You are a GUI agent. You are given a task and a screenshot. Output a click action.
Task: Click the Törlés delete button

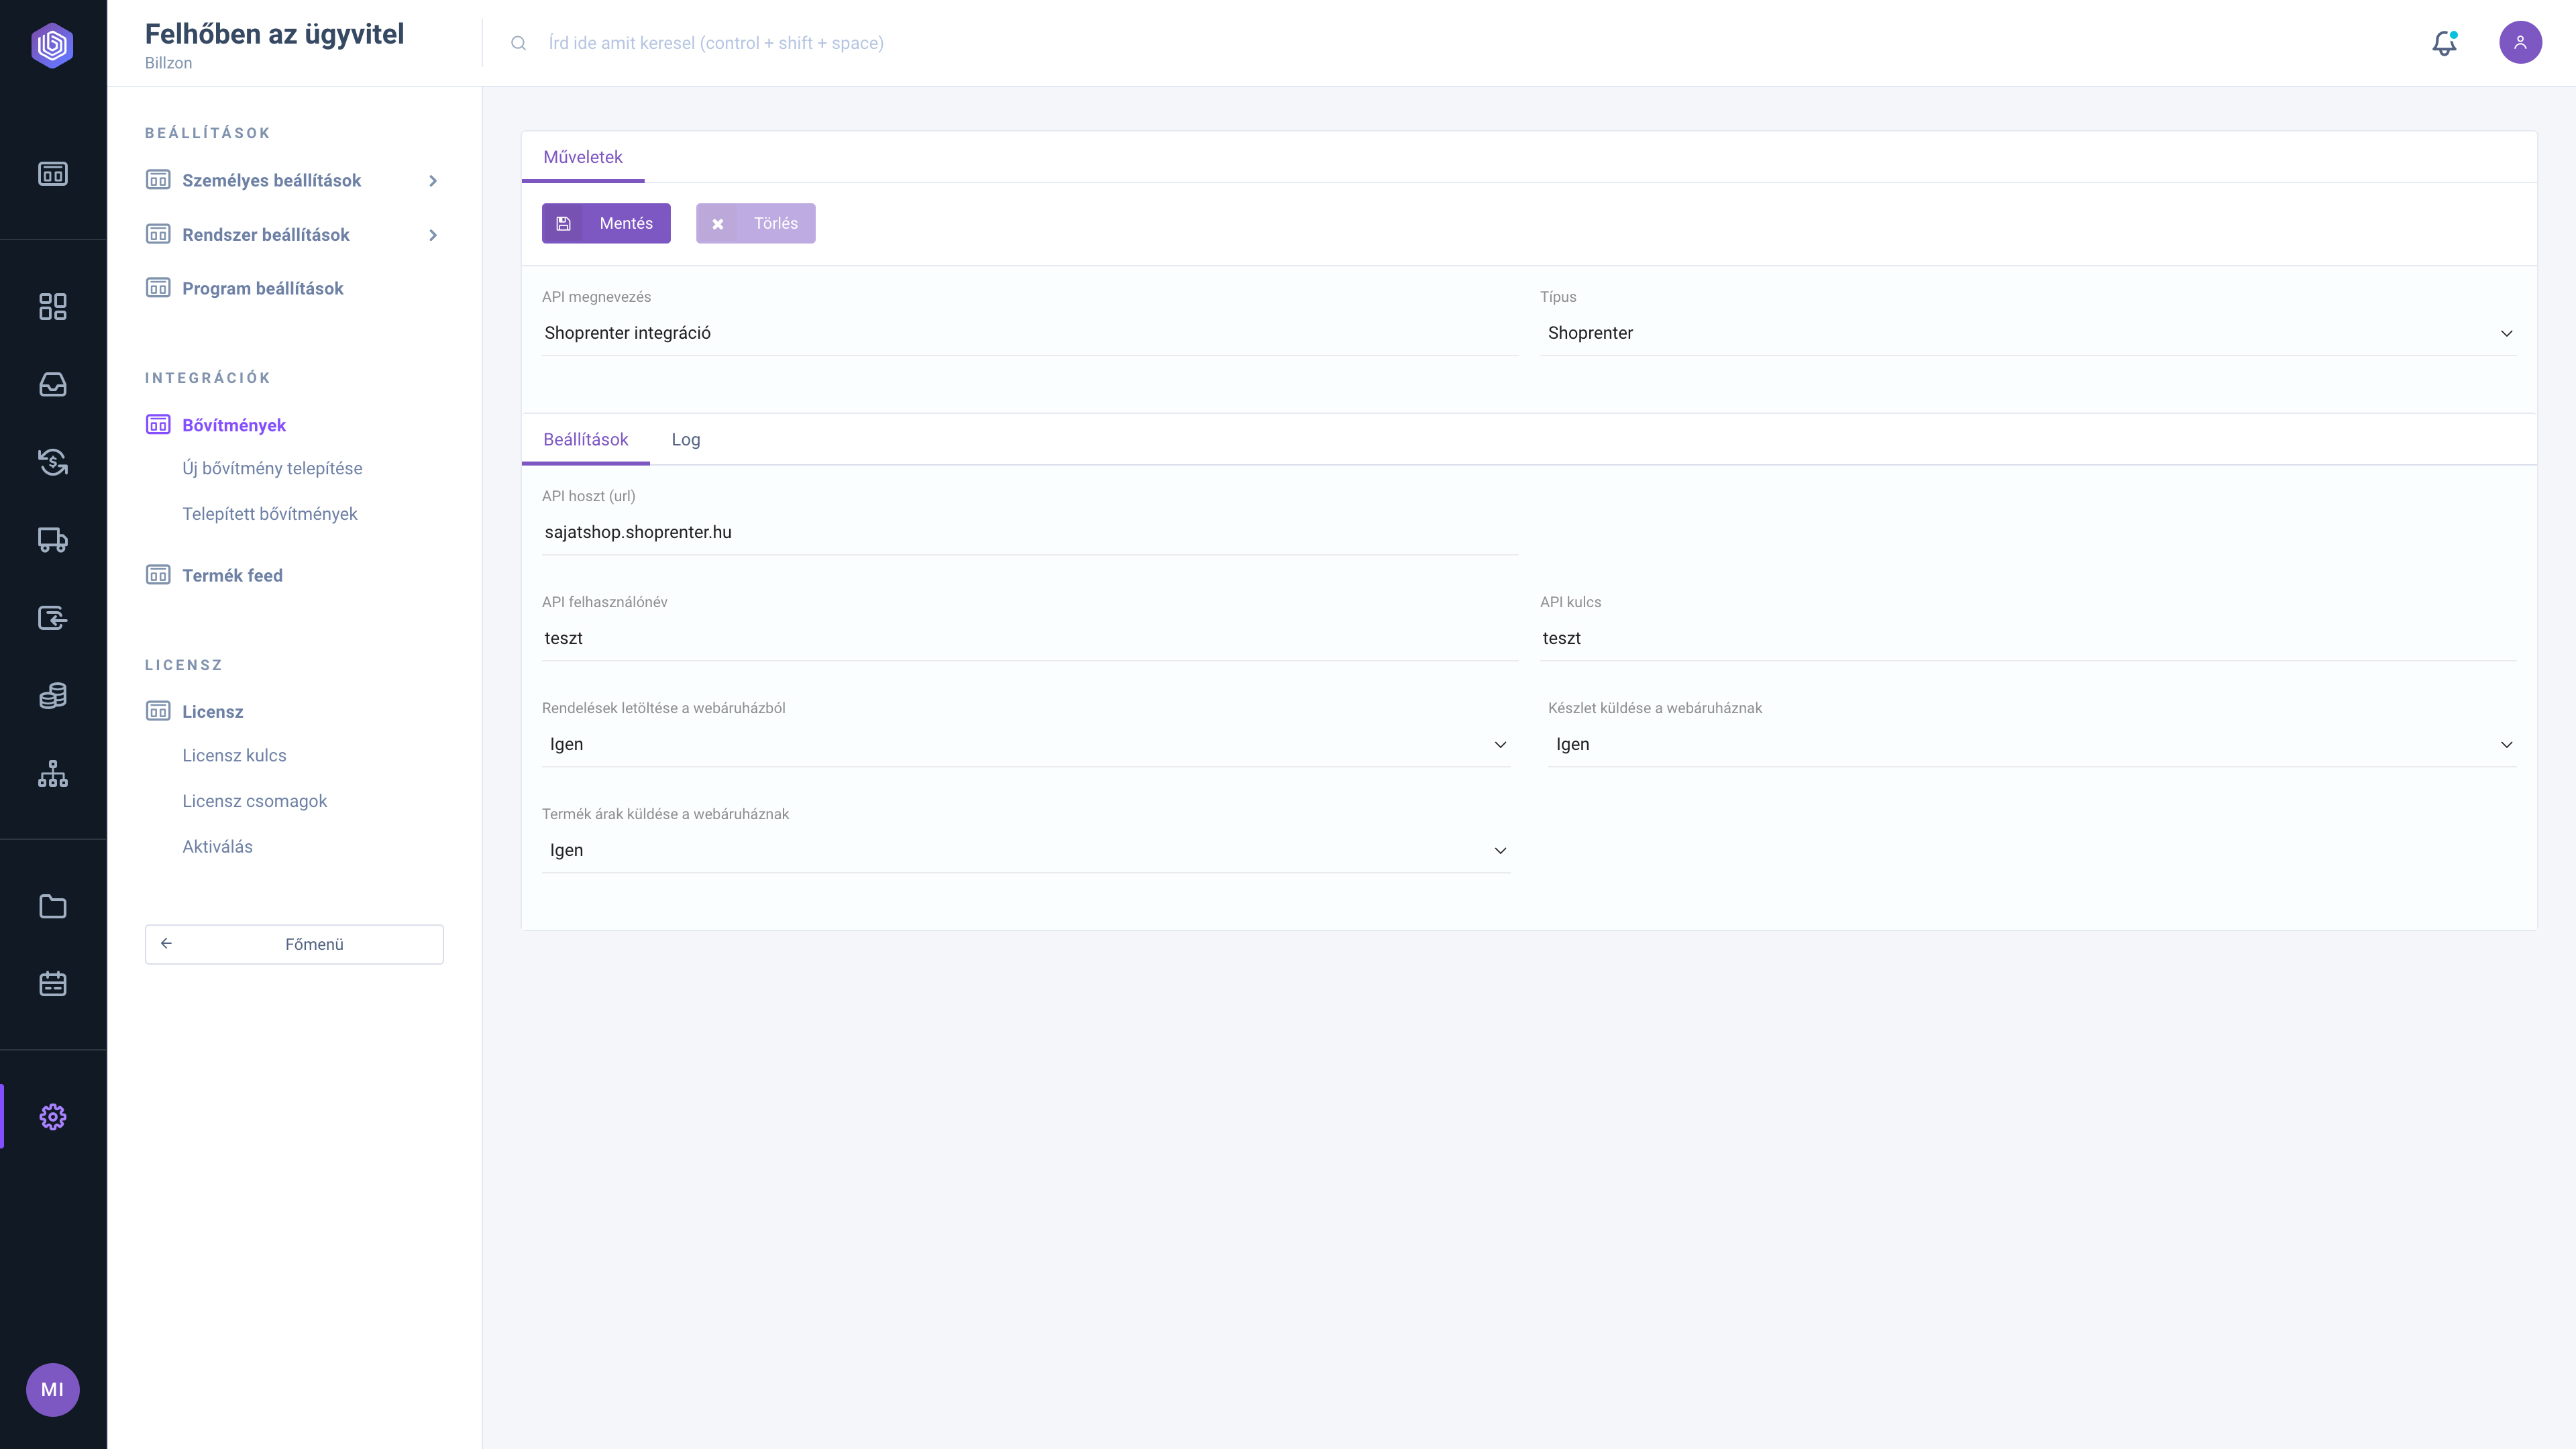[756, 223]
